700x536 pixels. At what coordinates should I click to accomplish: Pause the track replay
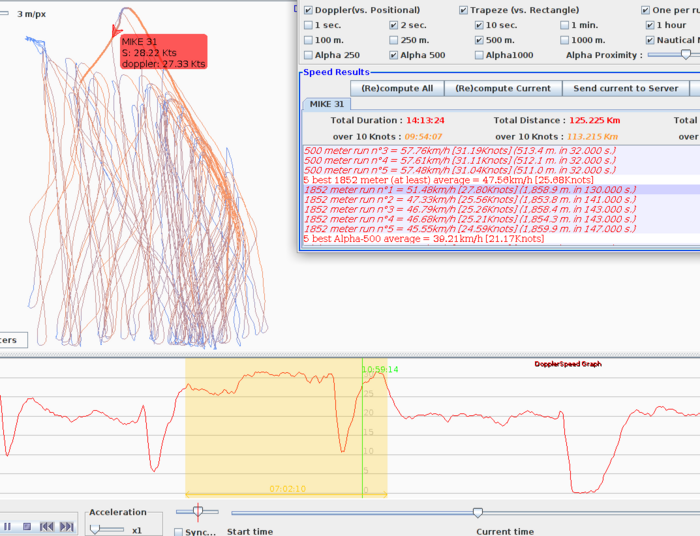point(8,527)
